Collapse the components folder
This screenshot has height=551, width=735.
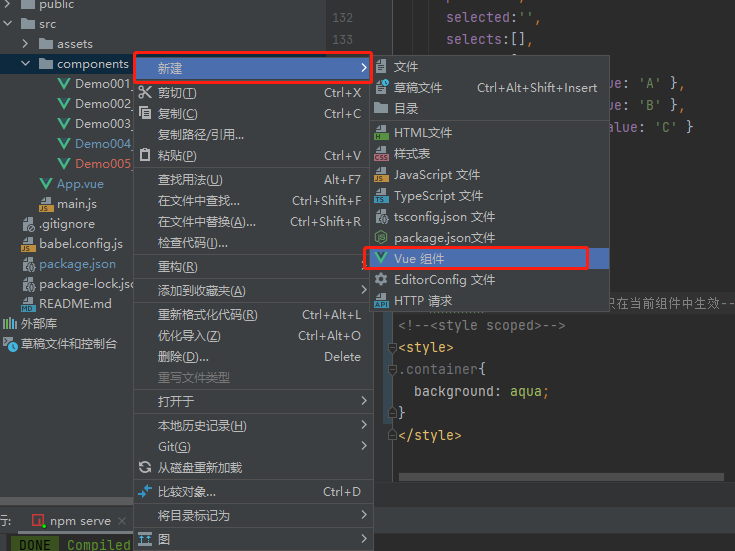pyautogui.click(x=25, y=63)
